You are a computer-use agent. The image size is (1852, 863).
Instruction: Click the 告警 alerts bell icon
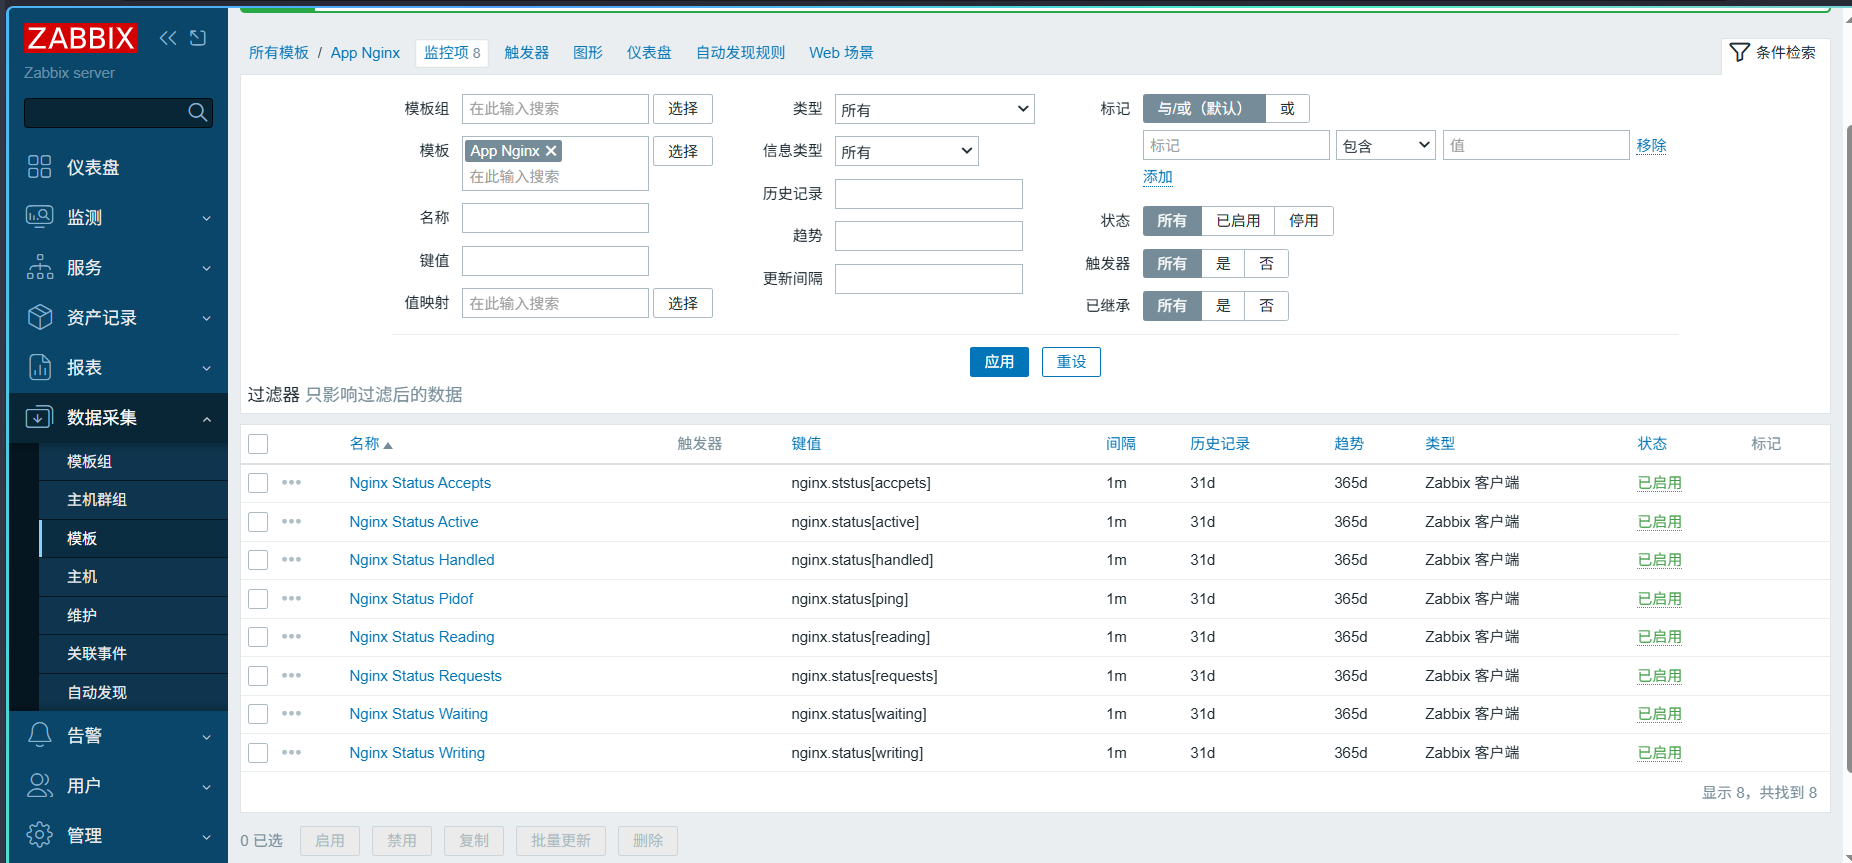pos(40,735)
